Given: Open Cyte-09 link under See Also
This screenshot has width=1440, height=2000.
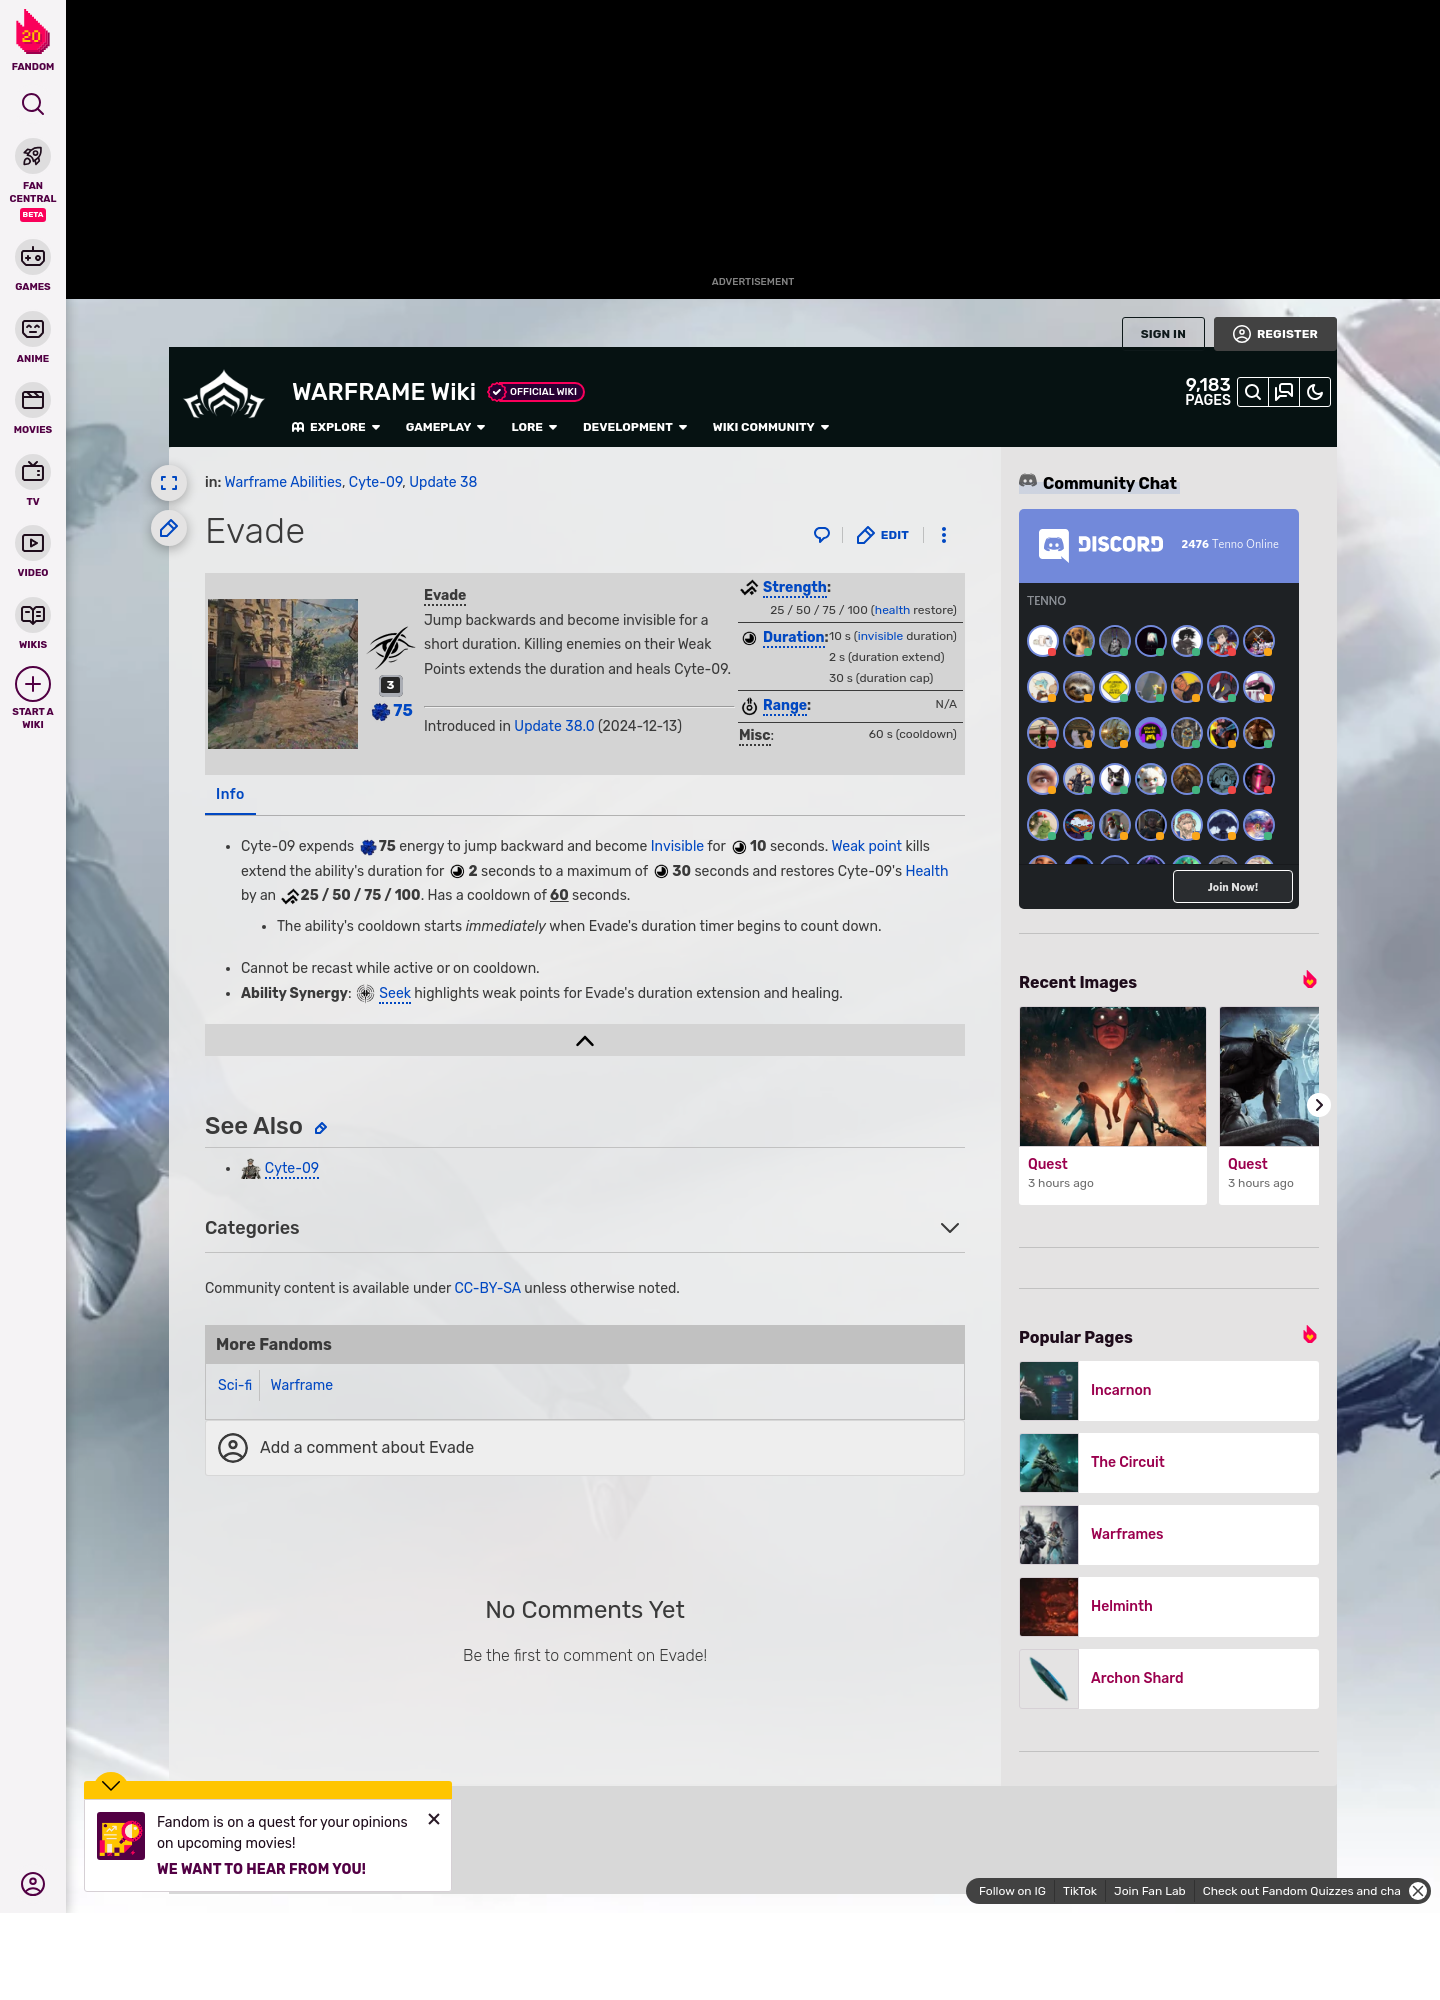Looking at the screenshot, I should (291, 1168).
